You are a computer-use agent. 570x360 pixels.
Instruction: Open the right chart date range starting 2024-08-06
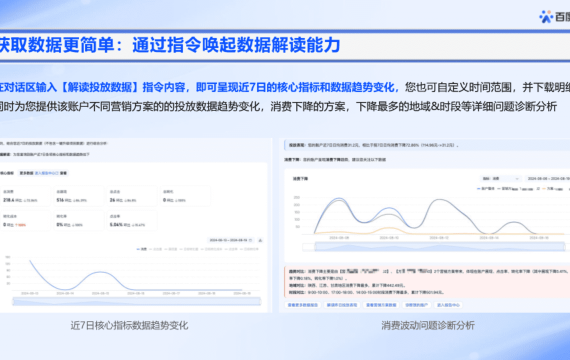(x=548, y=179)
